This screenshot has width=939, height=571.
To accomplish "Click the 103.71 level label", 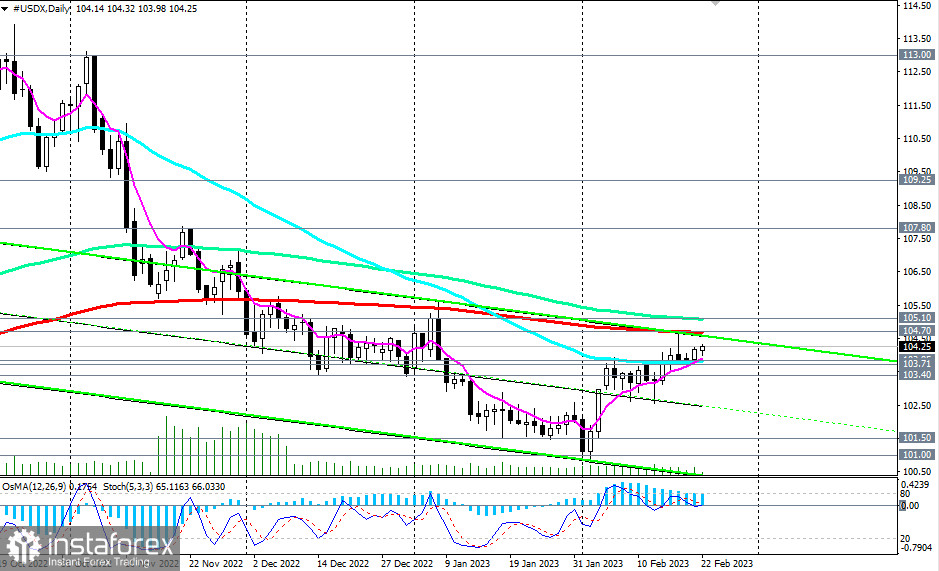I will pos(917,364).
